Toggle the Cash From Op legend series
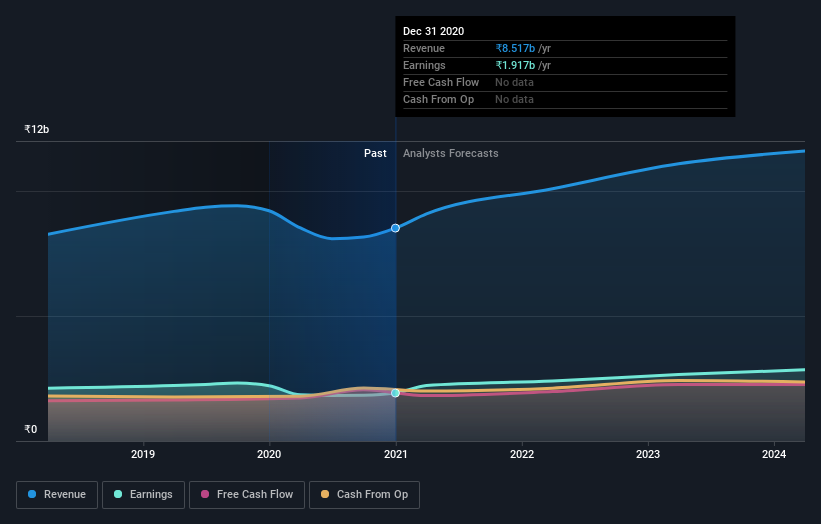 (364, 495)
